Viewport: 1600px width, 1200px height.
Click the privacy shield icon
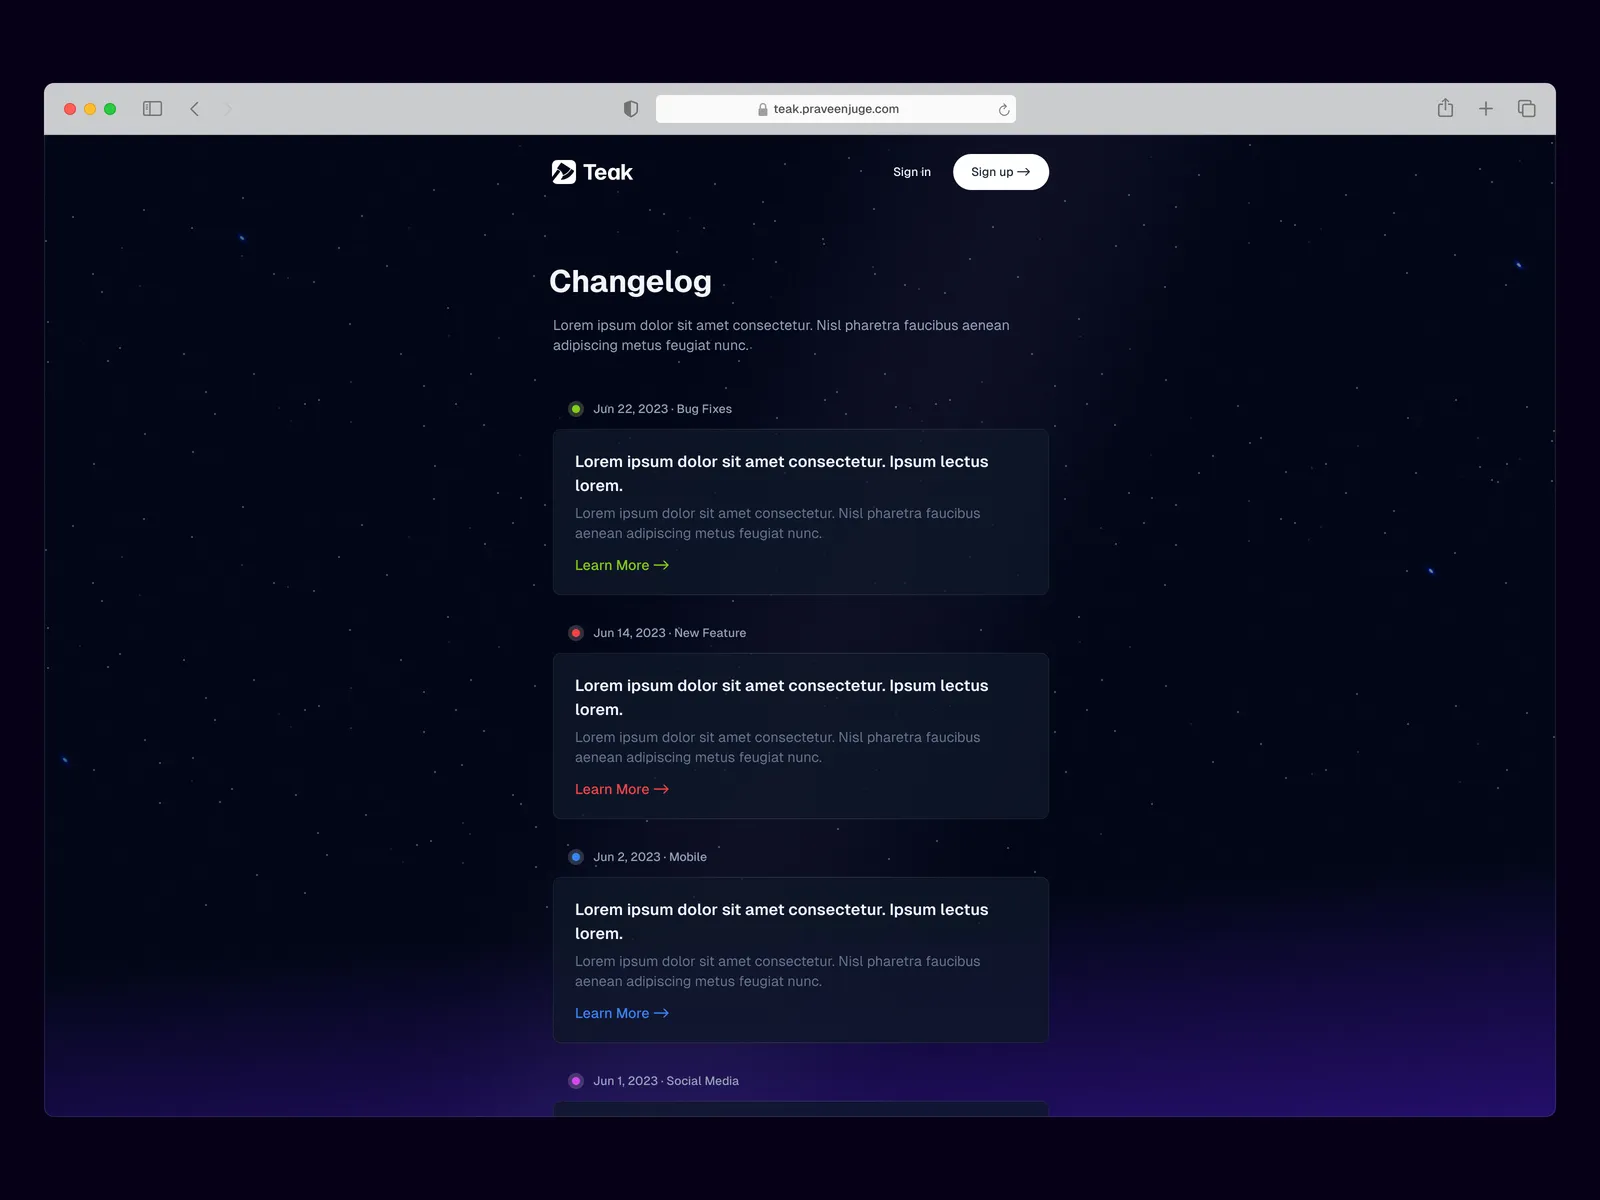(631, 109)
